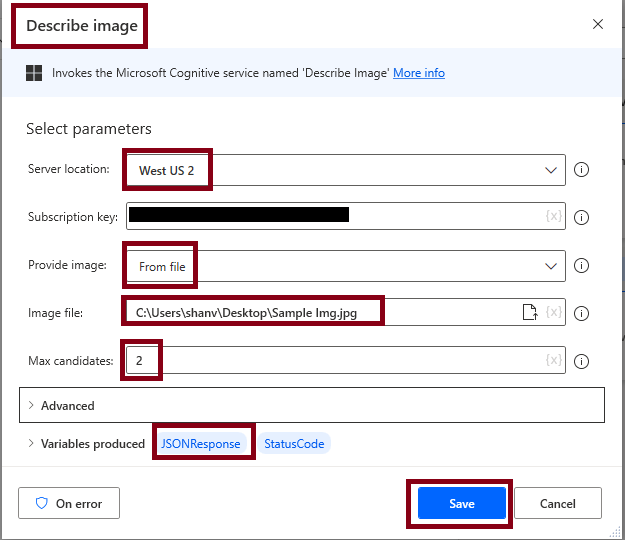Image resolution: width=625 pixels, height=541 pixels.
Task: Expand the Advanced section
Action: click(x=312, y=405)
